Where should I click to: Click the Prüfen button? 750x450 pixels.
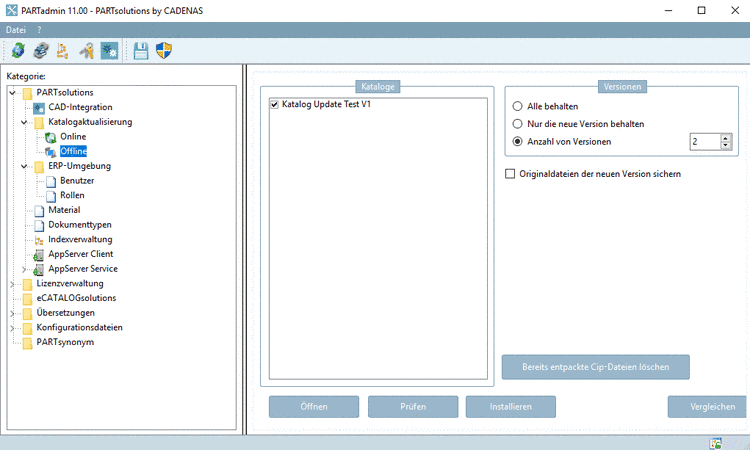[x=413, y=406]
